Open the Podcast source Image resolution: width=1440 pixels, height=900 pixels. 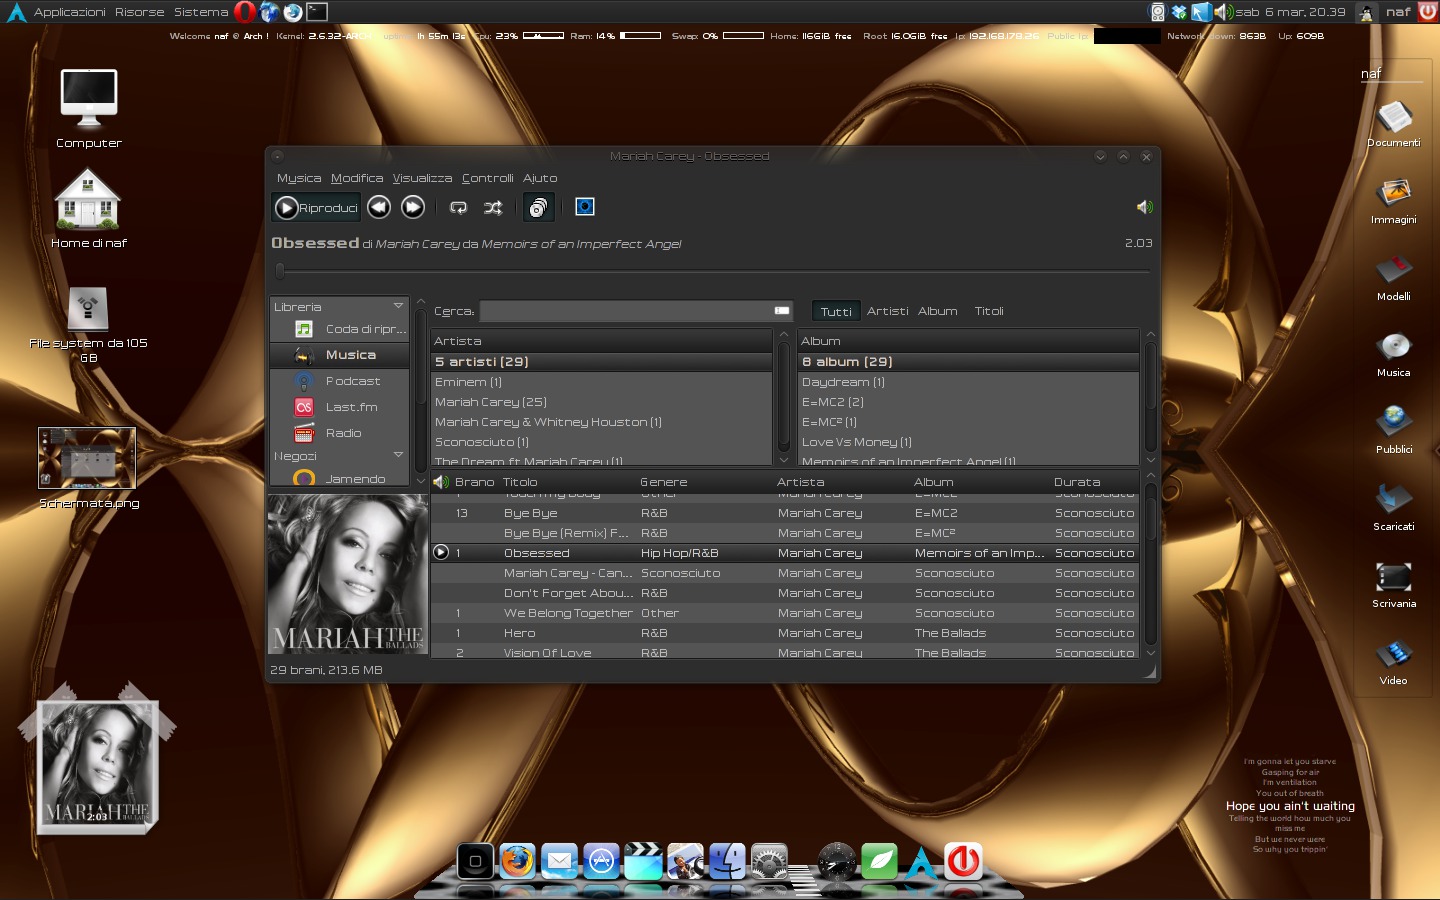coord(340,381)
